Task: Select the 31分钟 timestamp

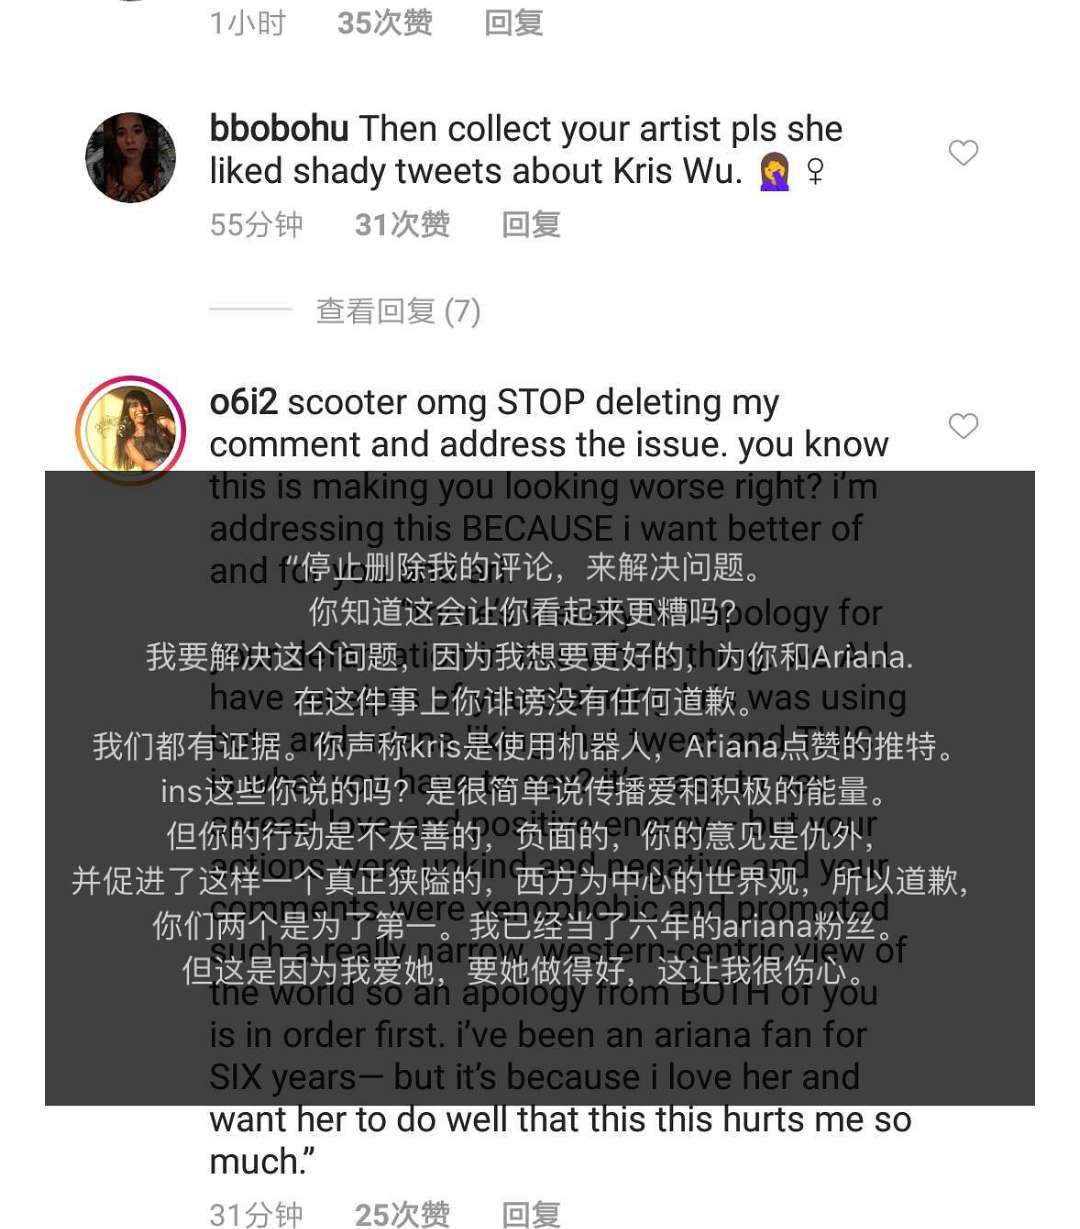Action: [x=257, y=1214]
